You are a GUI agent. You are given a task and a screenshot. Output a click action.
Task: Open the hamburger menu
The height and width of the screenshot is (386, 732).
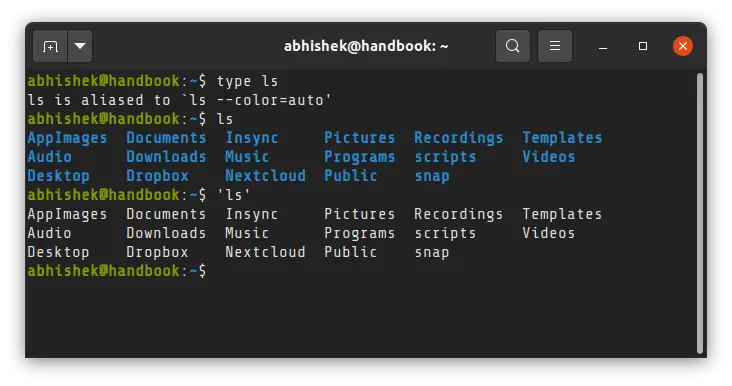click(x=555, y=46)
